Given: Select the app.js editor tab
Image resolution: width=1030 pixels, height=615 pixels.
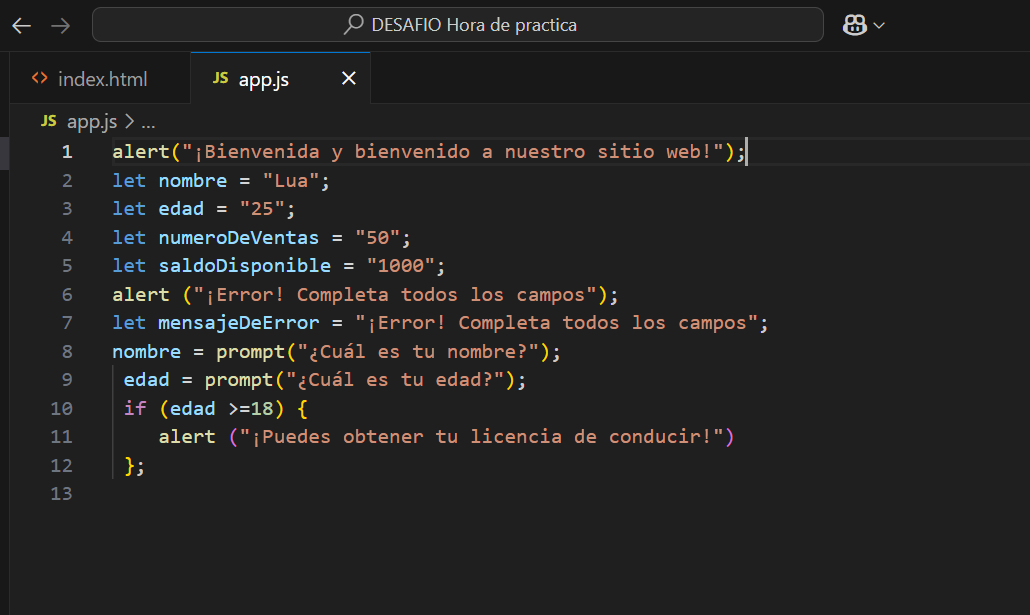Looking at the screenshot, I should (x=280, y=79).
